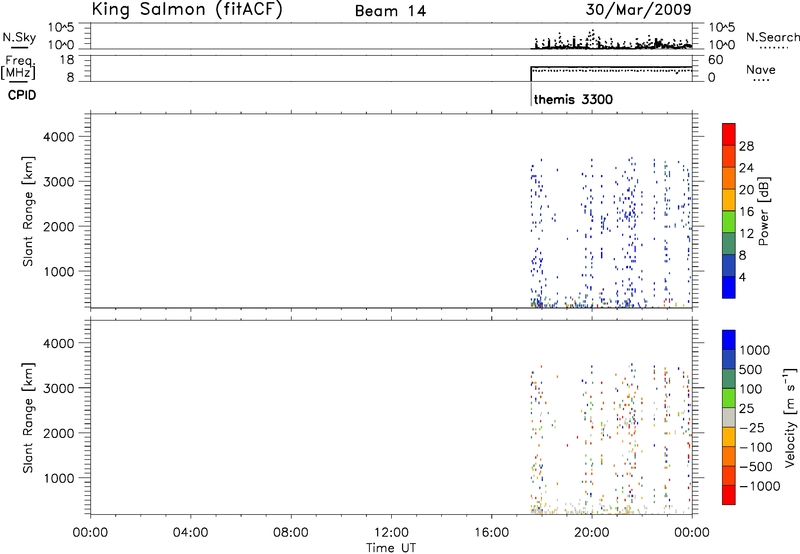
Task: Click the '-25' value on Velocity colorbar
Action: (752, 427)
